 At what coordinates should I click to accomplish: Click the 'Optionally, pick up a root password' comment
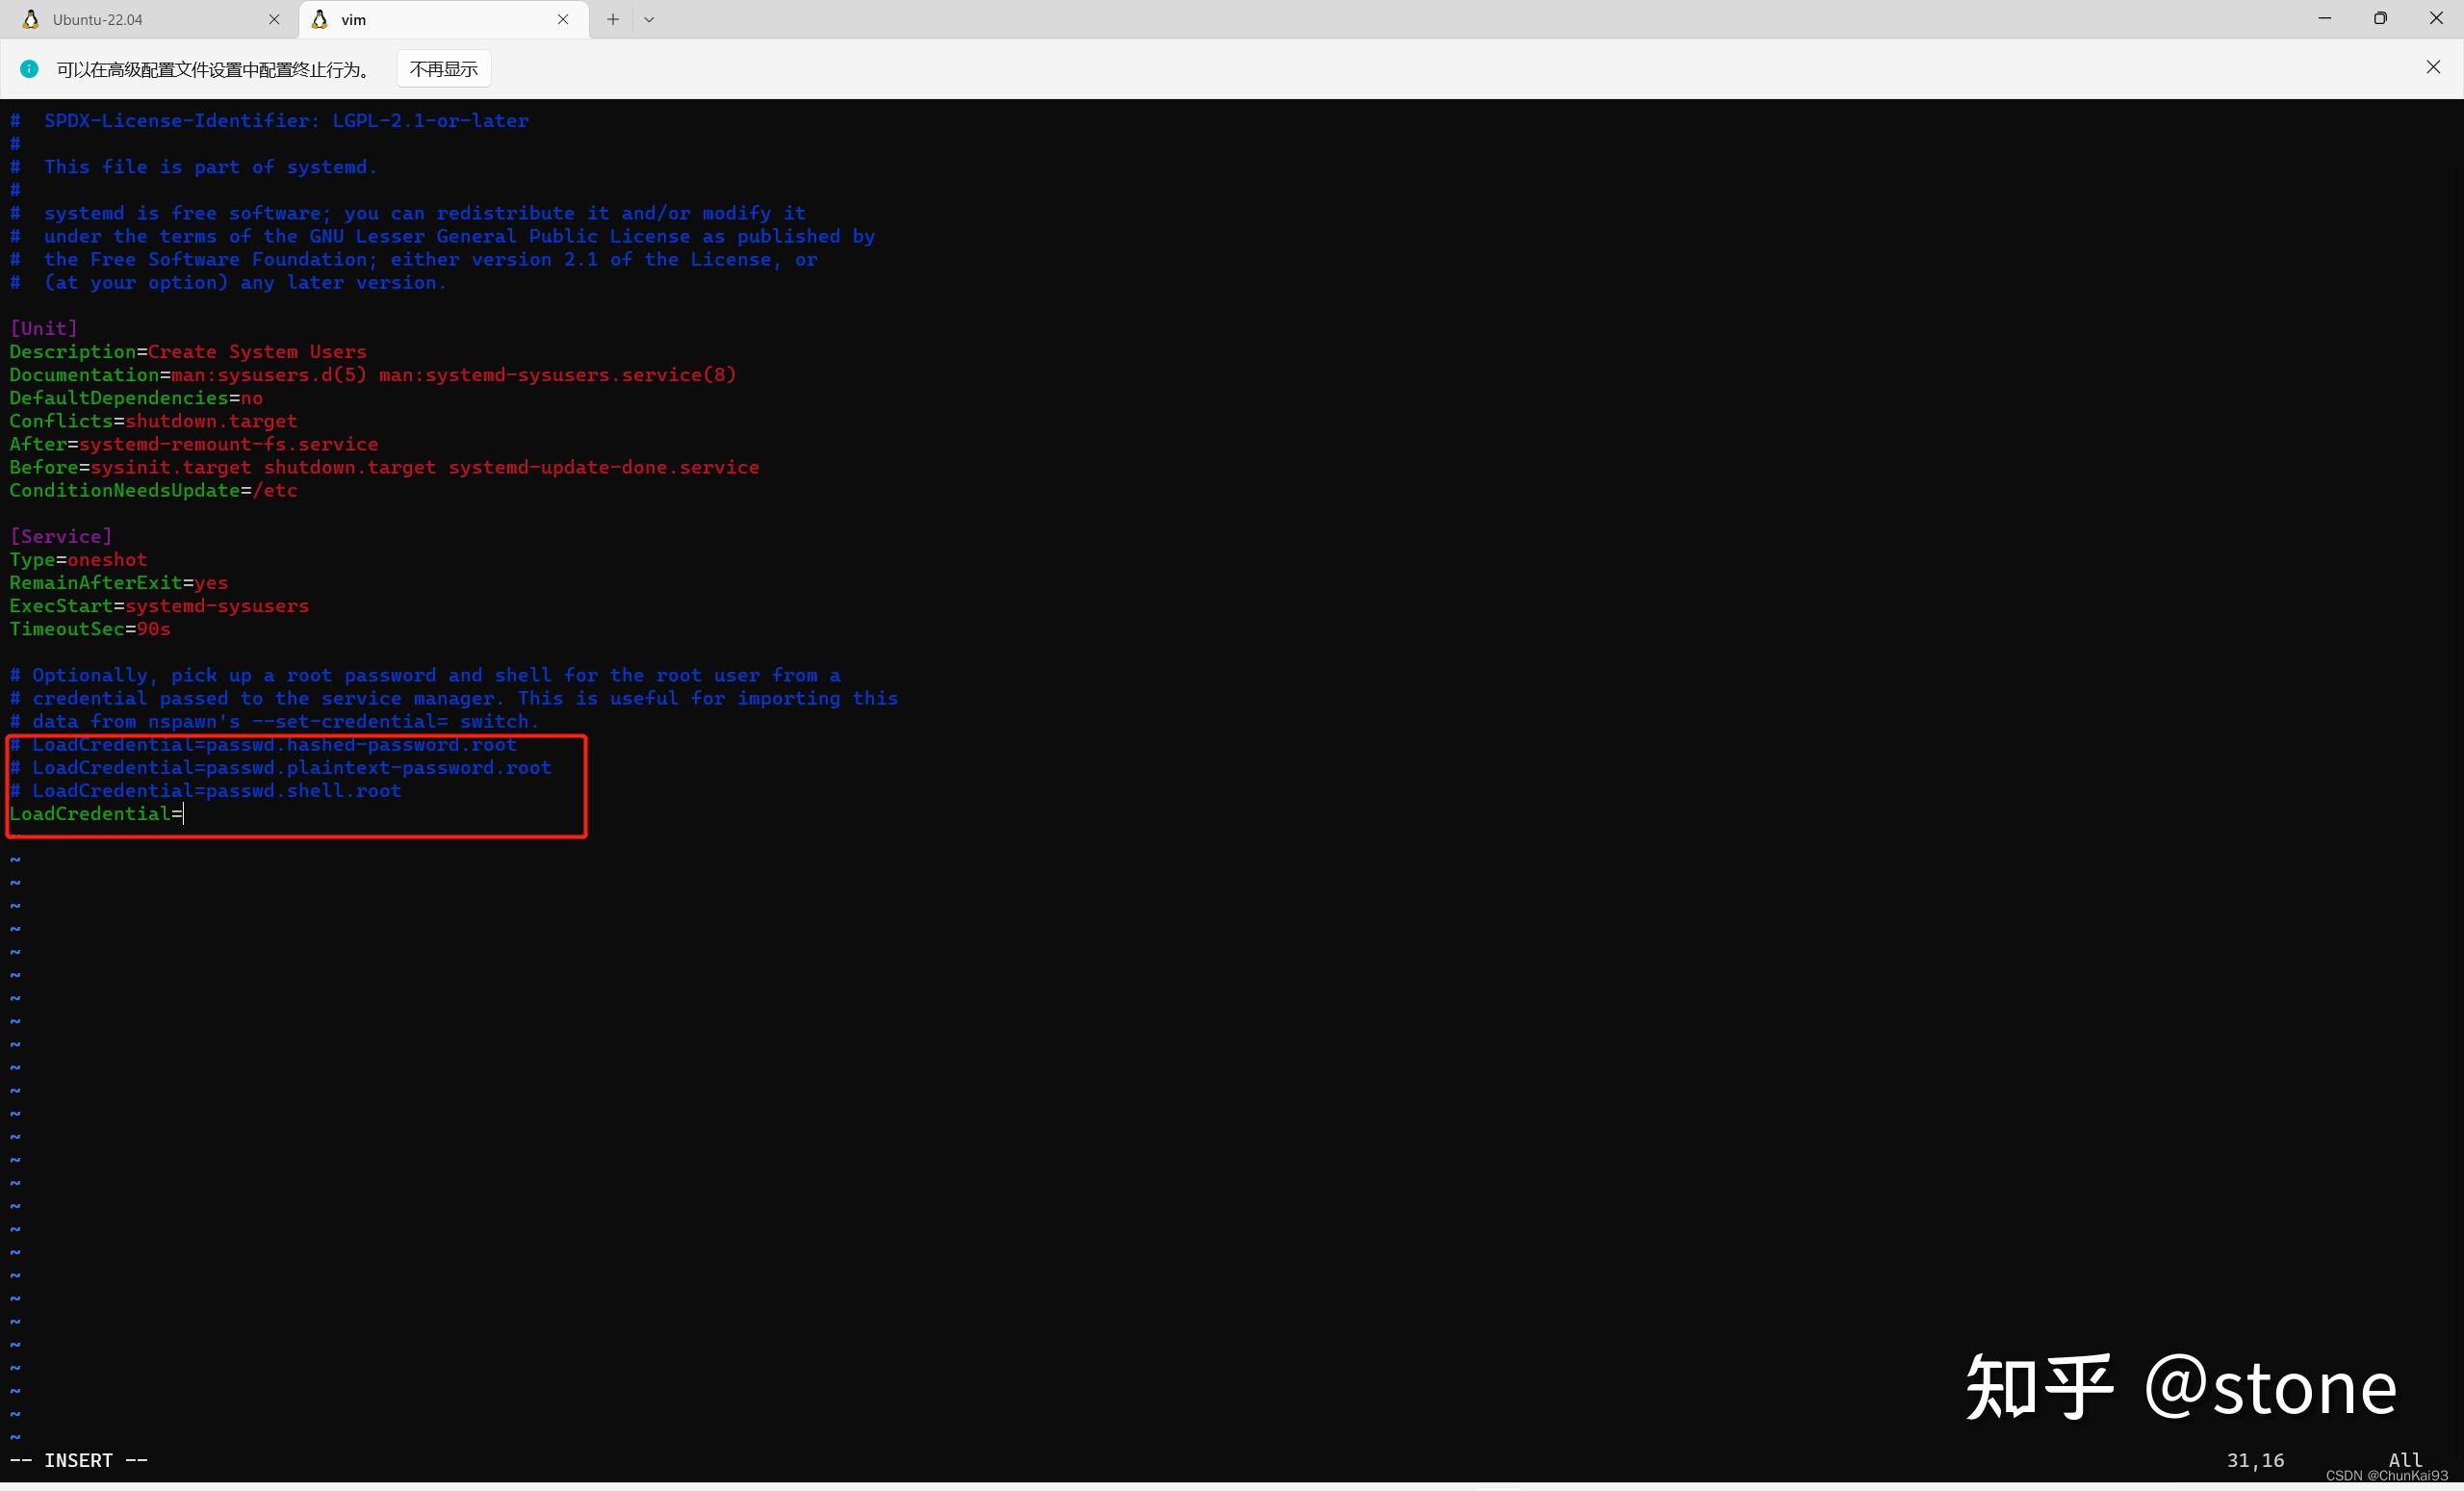tap(425, 675)
